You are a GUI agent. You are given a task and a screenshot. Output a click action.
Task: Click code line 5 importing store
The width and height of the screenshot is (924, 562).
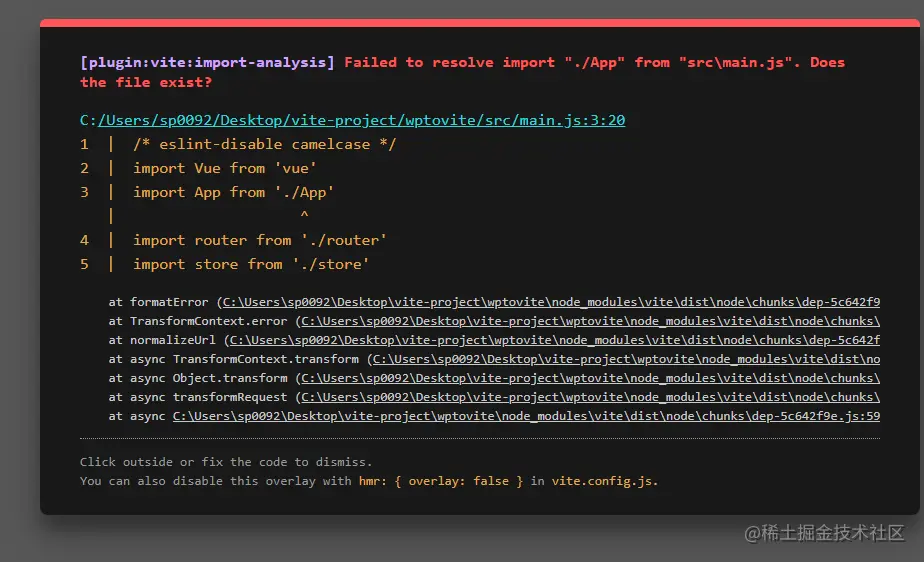point(251,265)
